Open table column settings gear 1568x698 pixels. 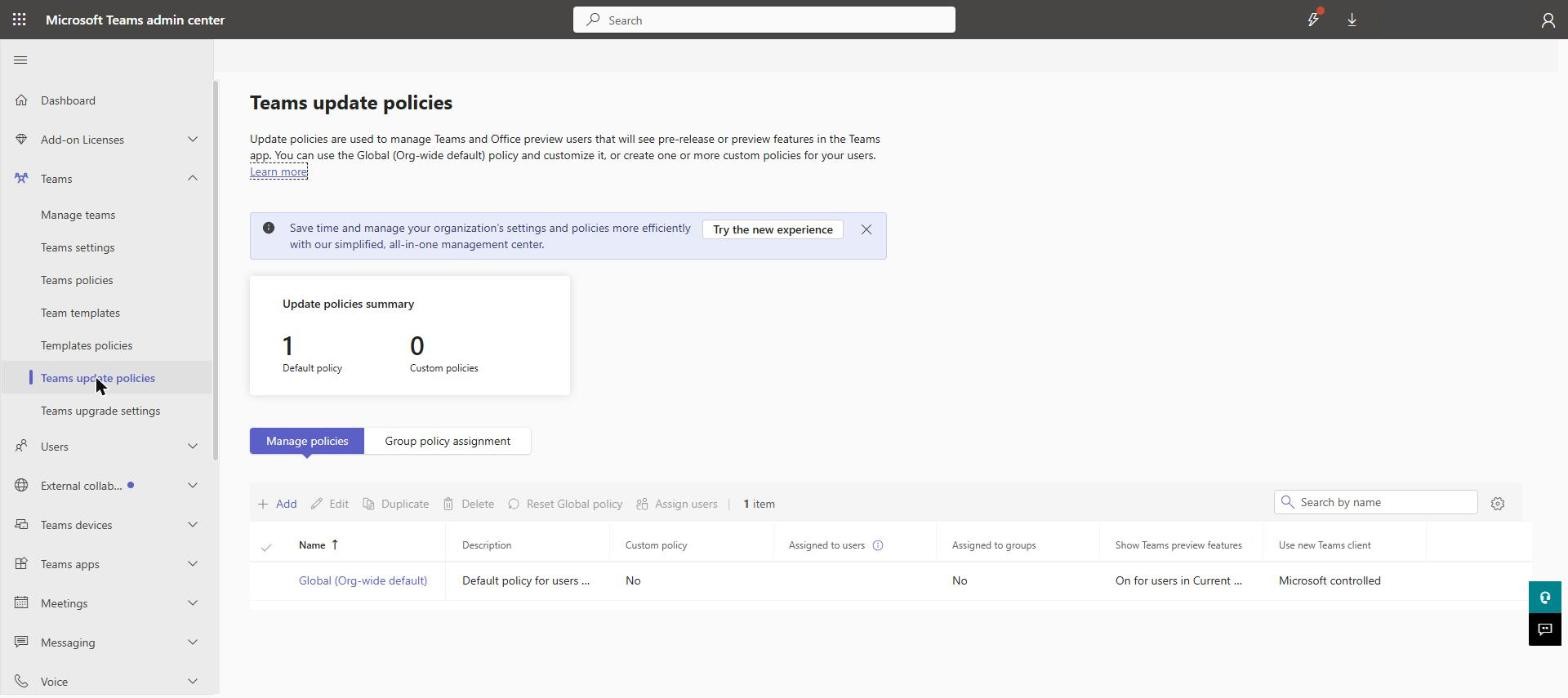pyautogui.click(x=1497, y=504)
